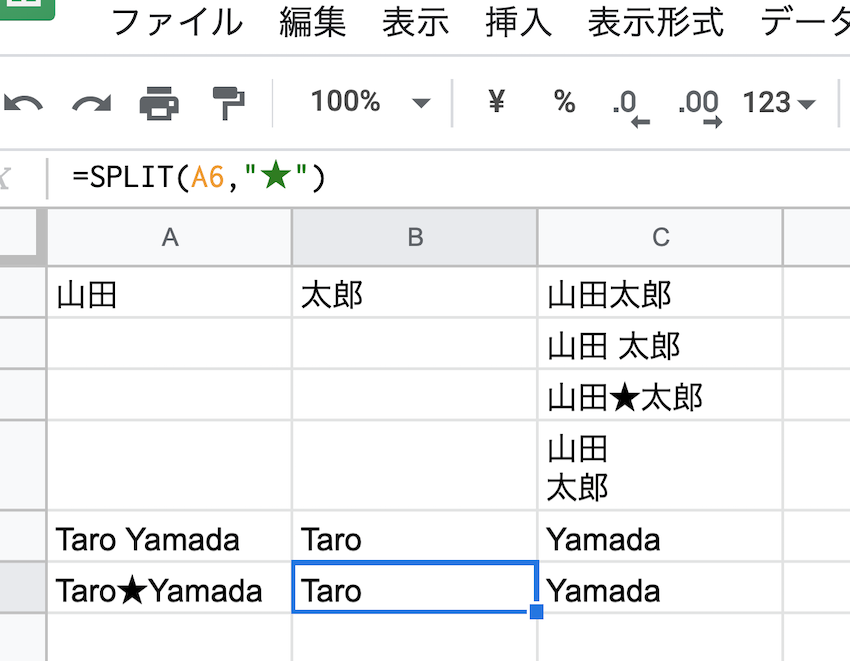Open the 編集 menu

(x=313, y=22)
